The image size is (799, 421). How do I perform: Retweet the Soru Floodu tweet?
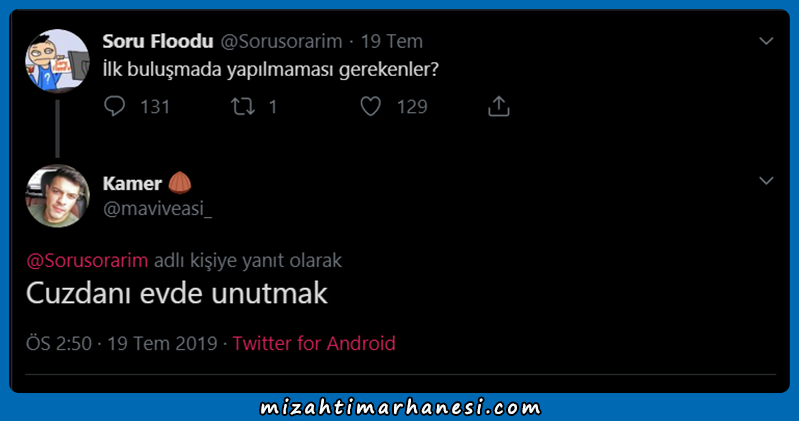243,107
